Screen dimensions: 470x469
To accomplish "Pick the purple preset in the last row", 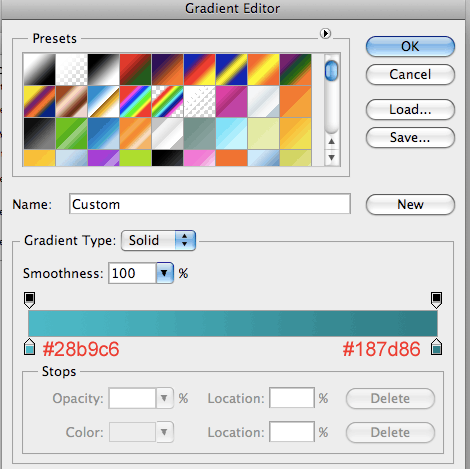I will 103,158.
